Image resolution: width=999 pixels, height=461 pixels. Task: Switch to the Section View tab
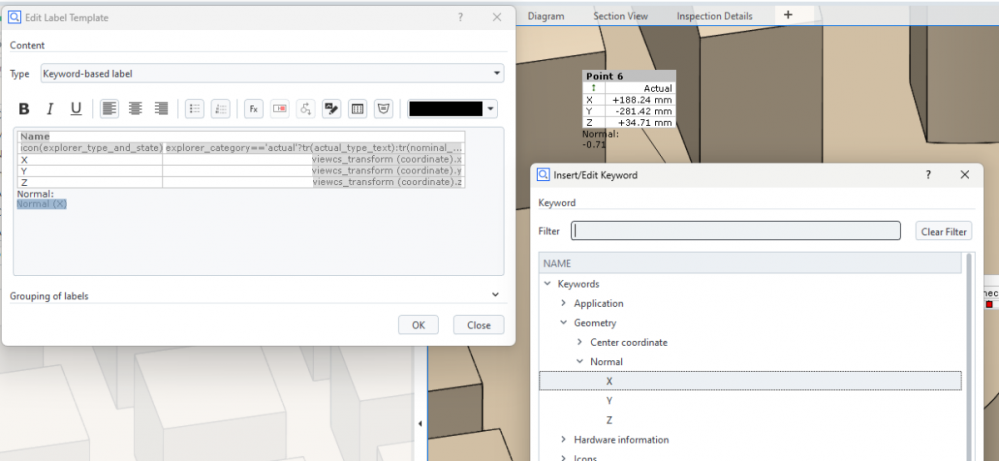tap(621, 16)
